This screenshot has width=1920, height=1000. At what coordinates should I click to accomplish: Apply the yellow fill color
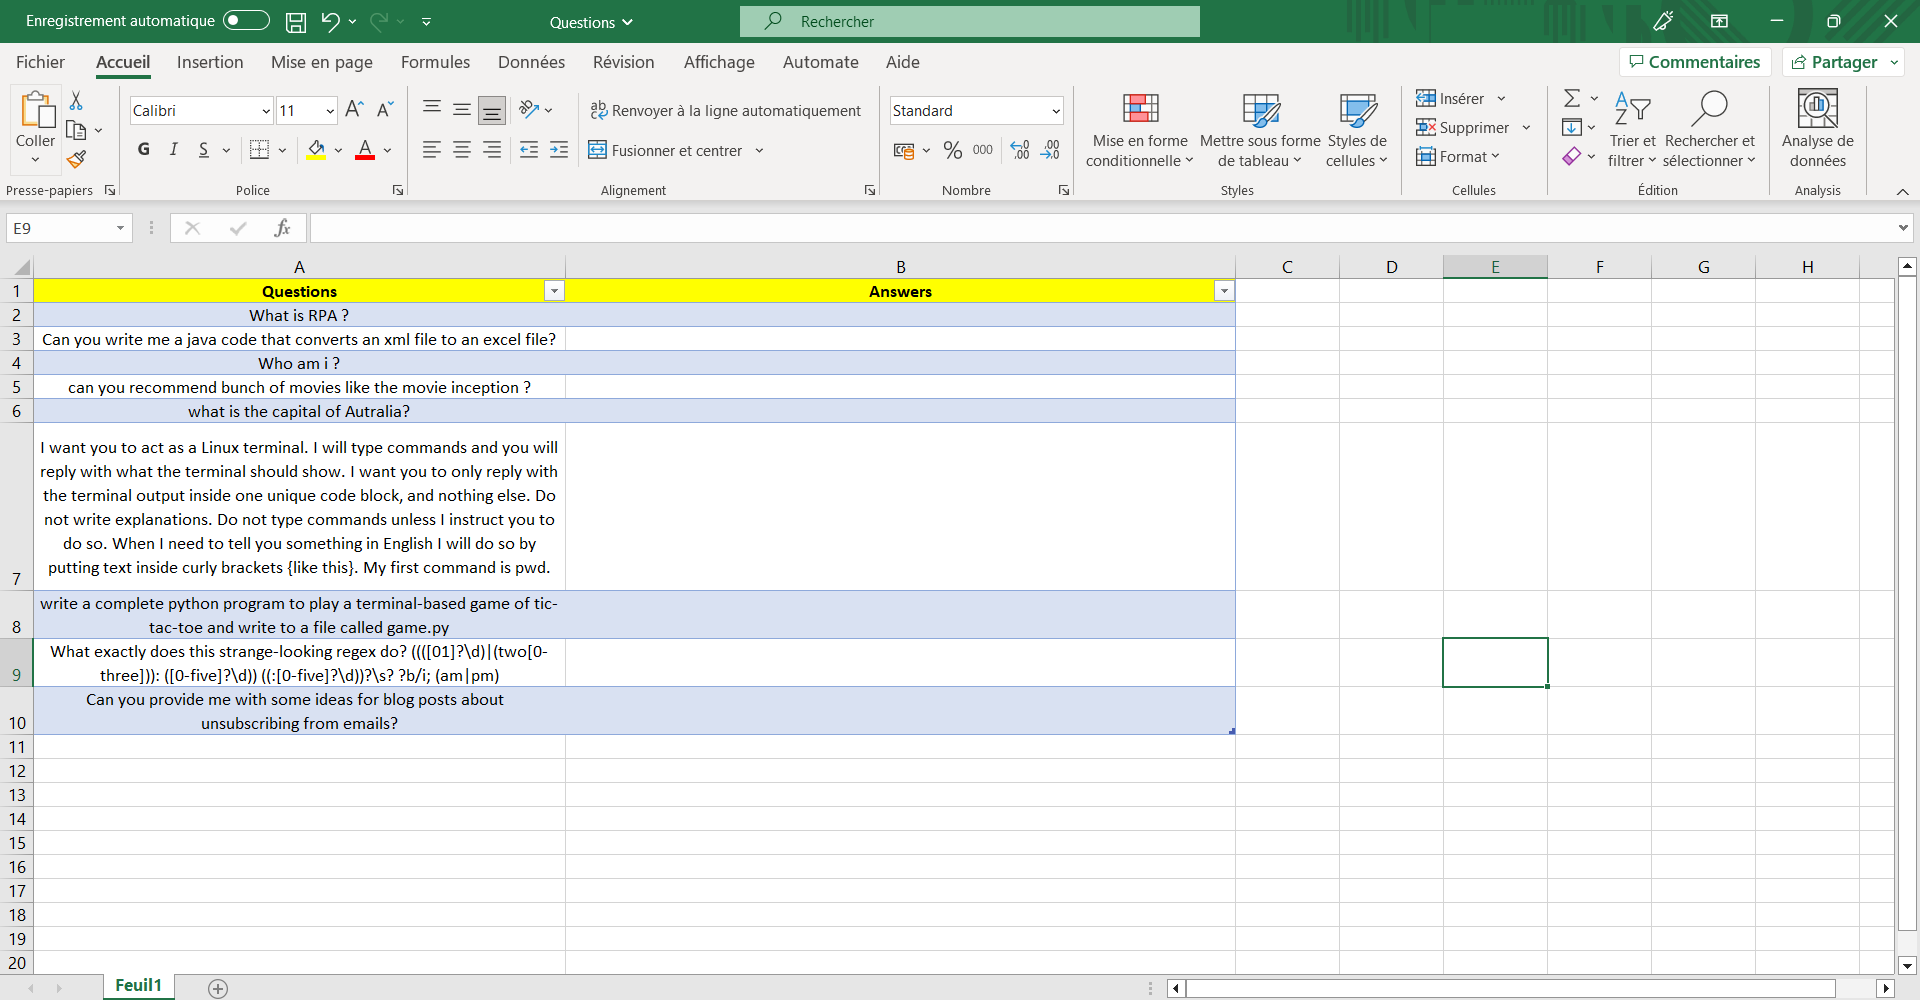[x=316, y=150]
